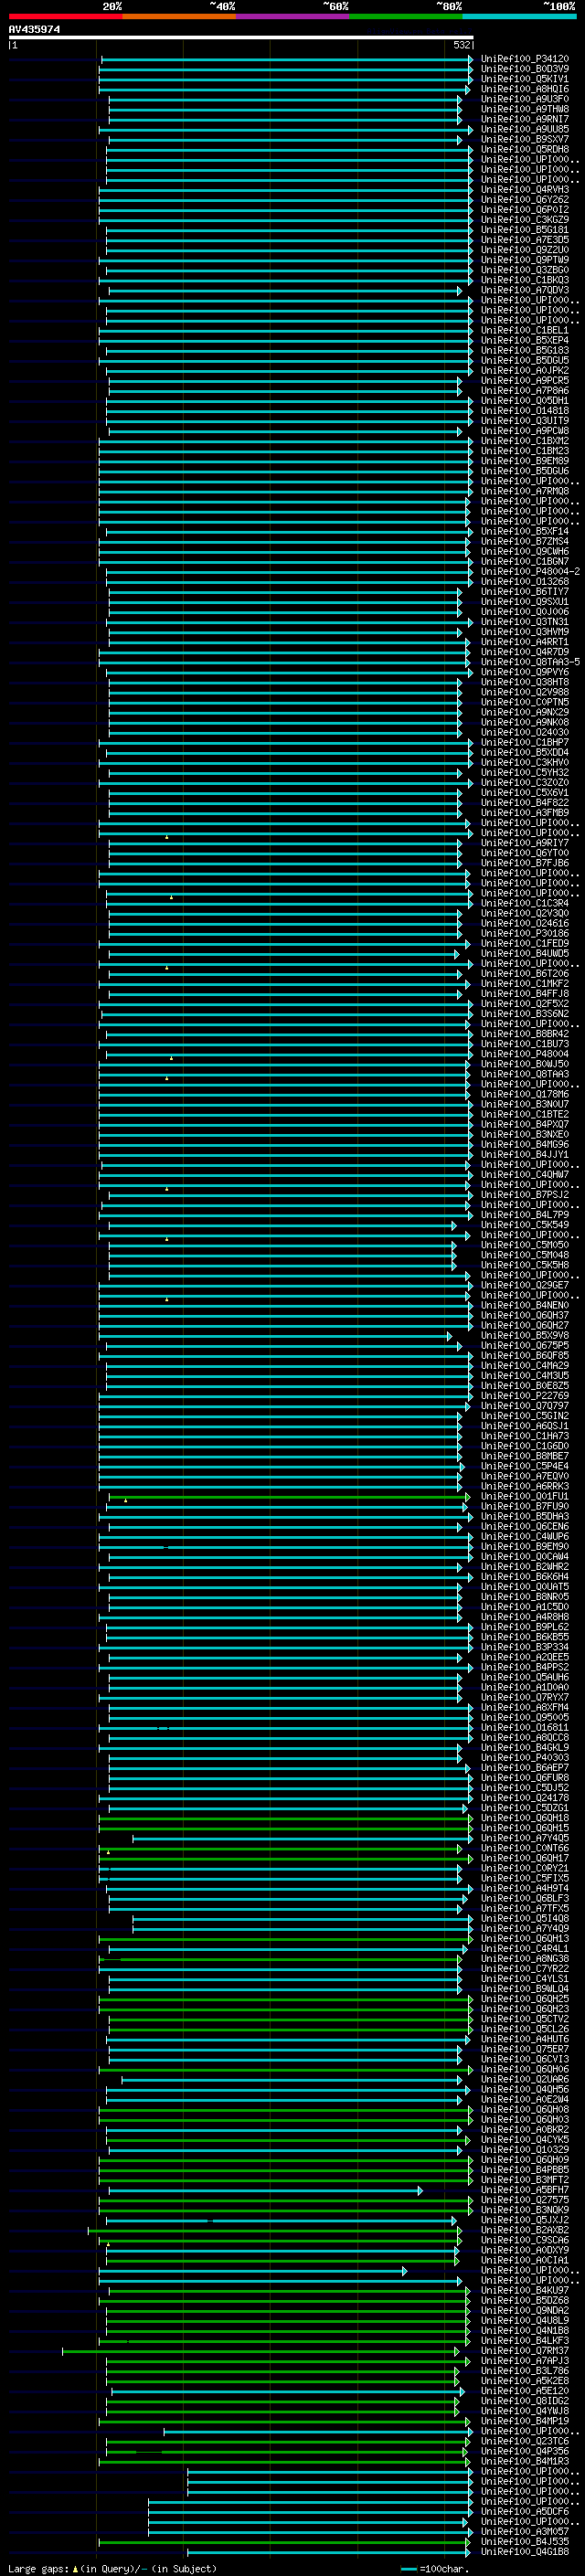Image resolution: width=585 pixels, height=2576 pixels.
Task: Select hit UniRef100_Q4RVH3
Action: [524, 189]
